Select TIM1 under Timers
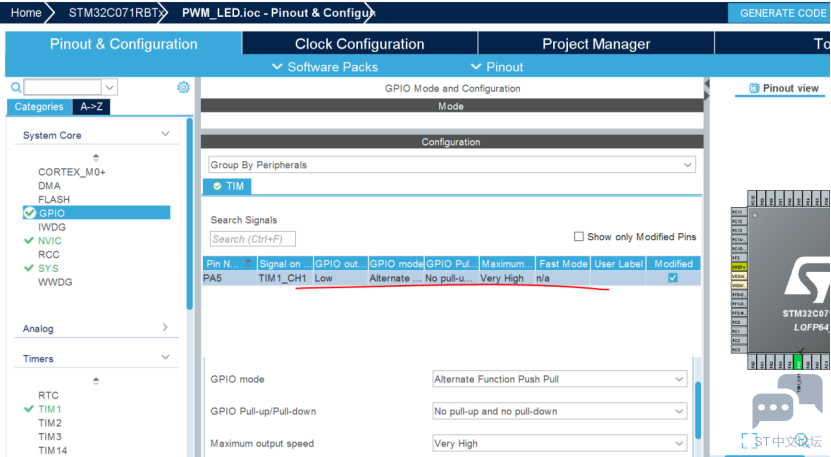Image resolution: width=831 pixels, height=457 pixels. point(50,409)
